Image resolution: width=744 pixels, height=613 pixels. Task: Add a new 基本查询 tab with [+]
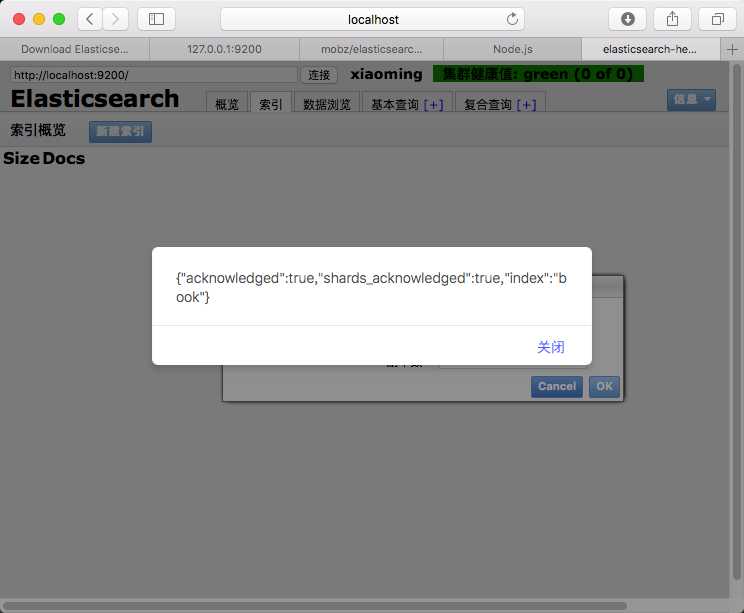(433, 105)
